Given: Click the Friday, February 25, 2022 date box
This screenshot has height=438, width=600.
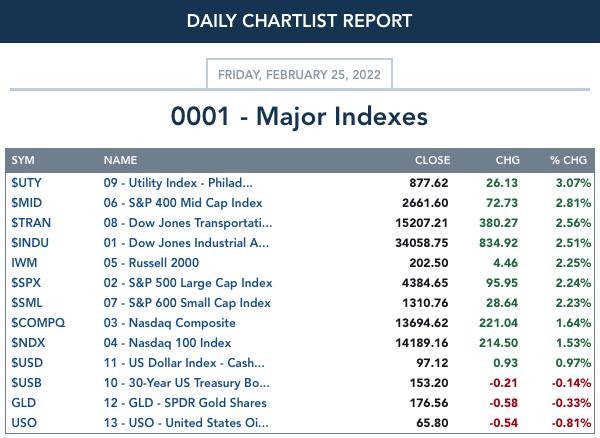Looking at the screenshot, I should coord(299,74).
